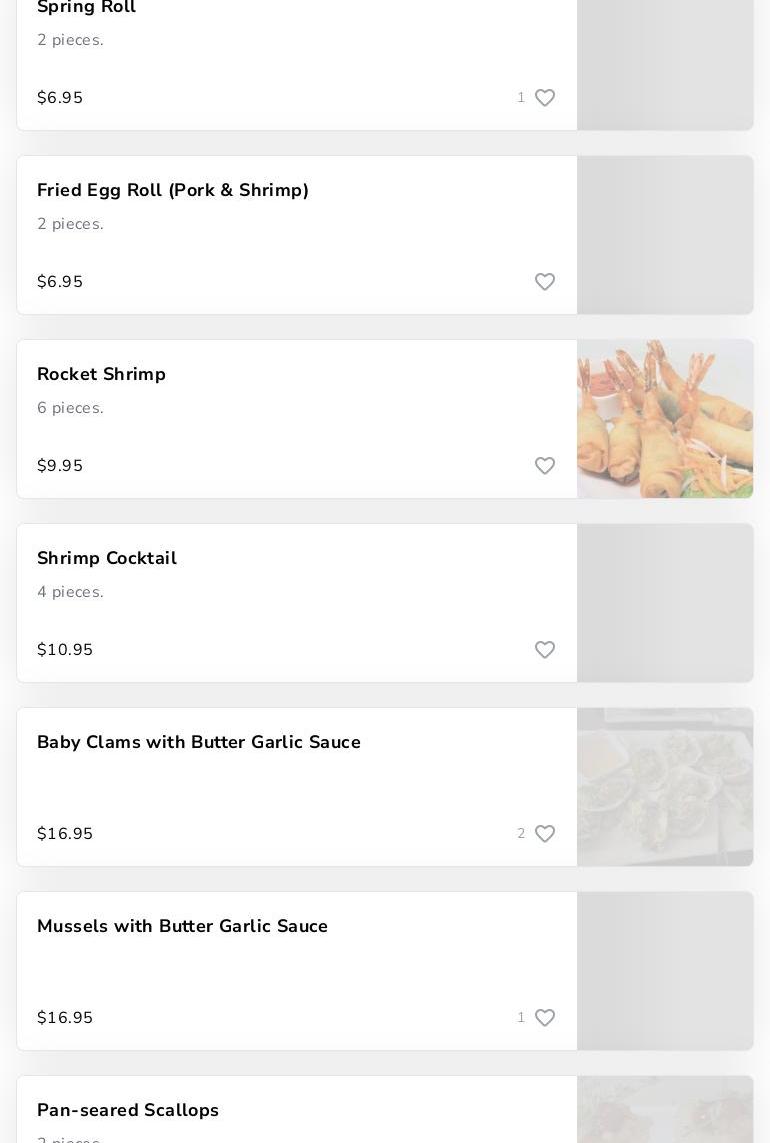
Task: Open Mussels with Butter Garlic Sauce item
Action: (183, 926)
